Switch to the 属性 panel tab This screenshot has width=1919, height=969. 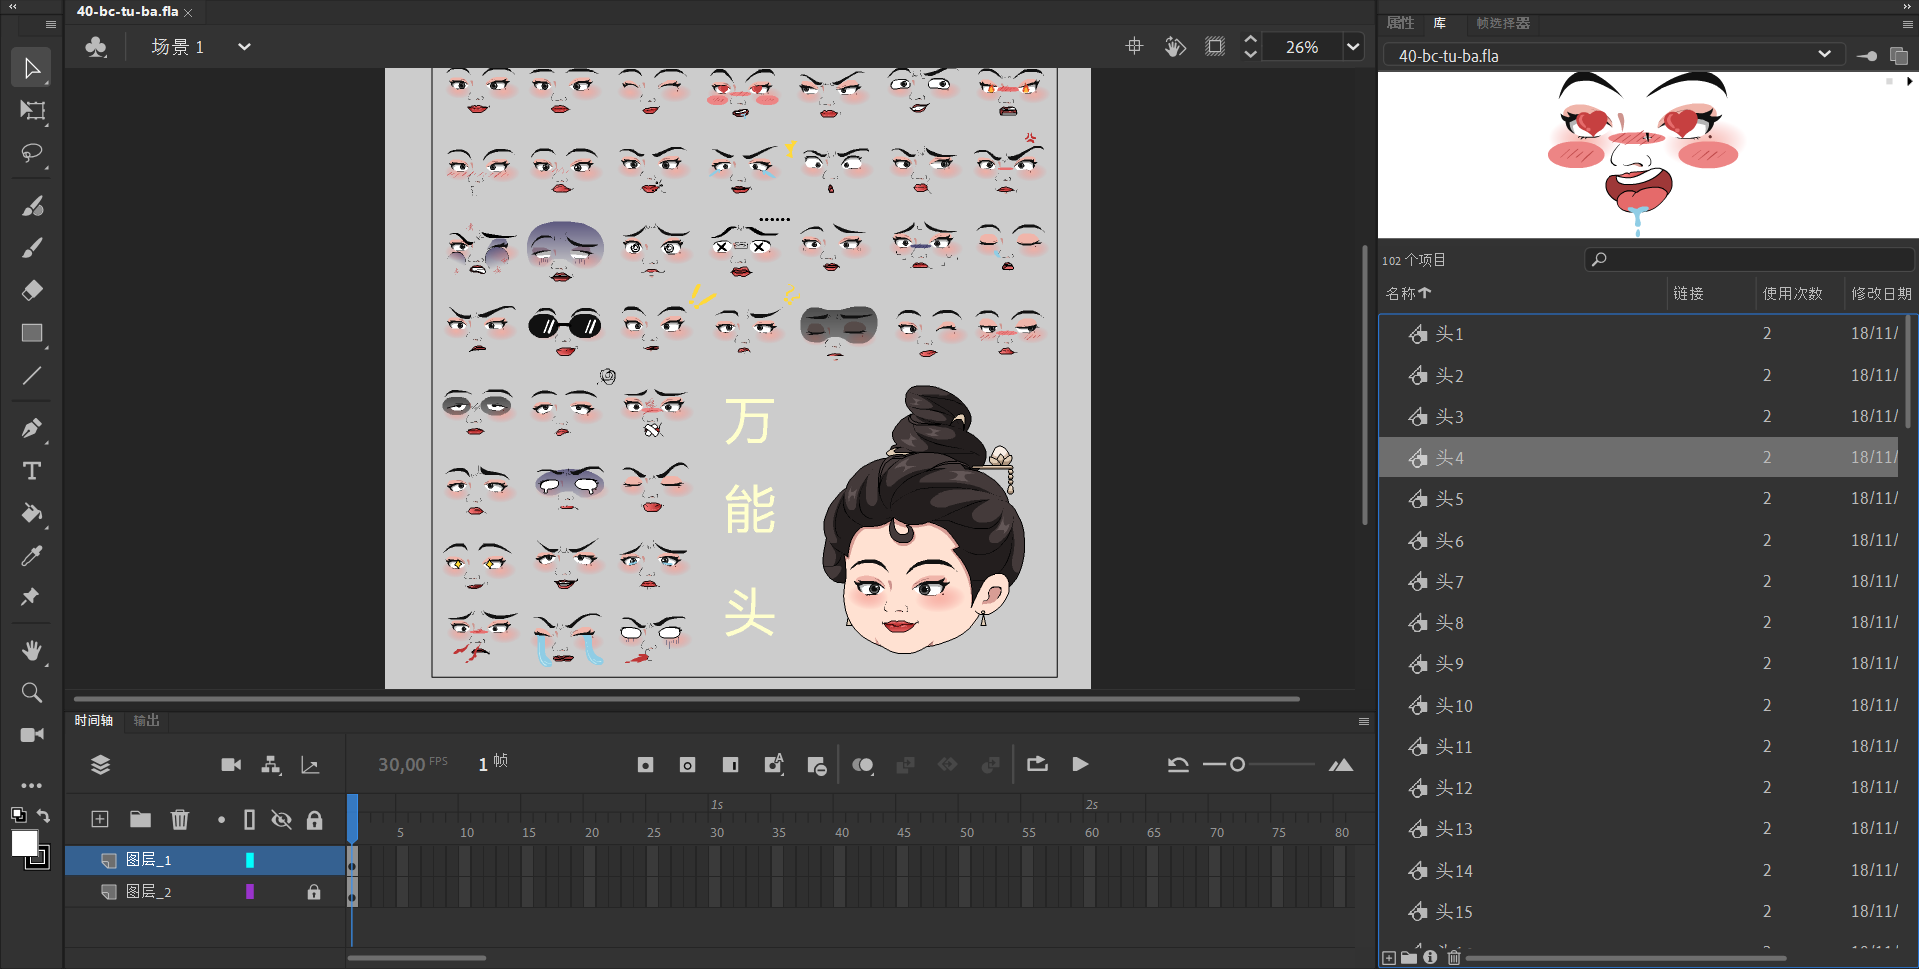pyautogui.click(x=1400, y=23)
